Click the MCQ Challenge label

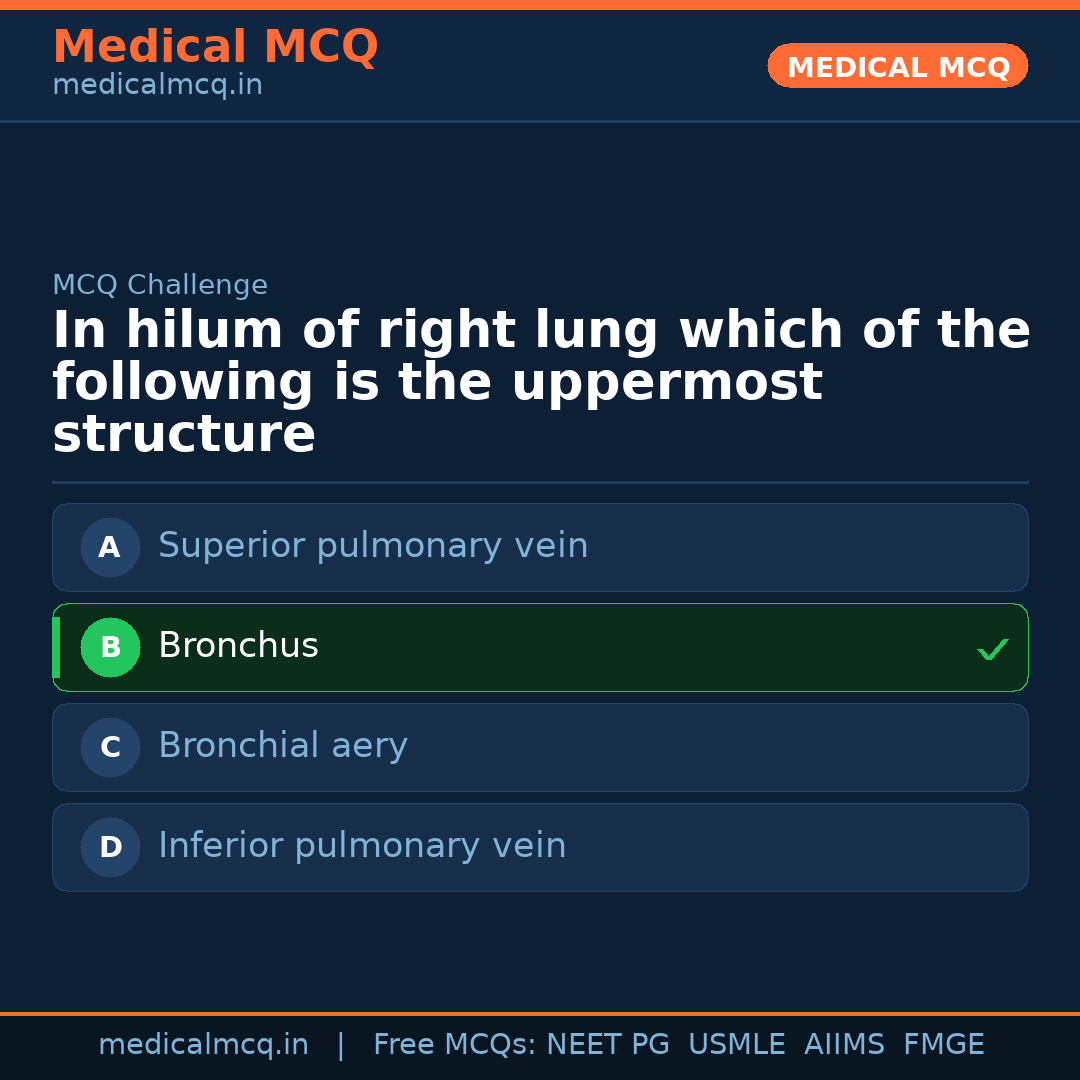pyautogui.click(x=160, y=285)
